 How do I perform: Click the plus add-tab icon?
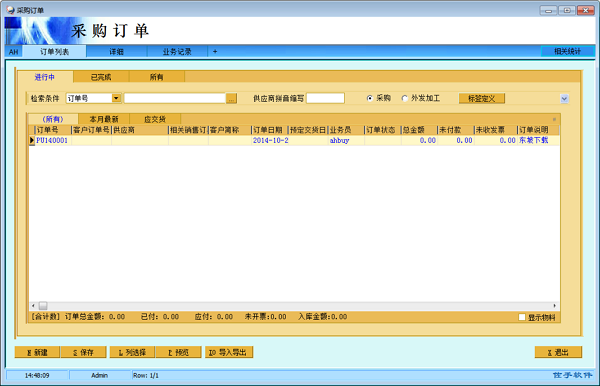pyautogui.click(x=215, y=51)
